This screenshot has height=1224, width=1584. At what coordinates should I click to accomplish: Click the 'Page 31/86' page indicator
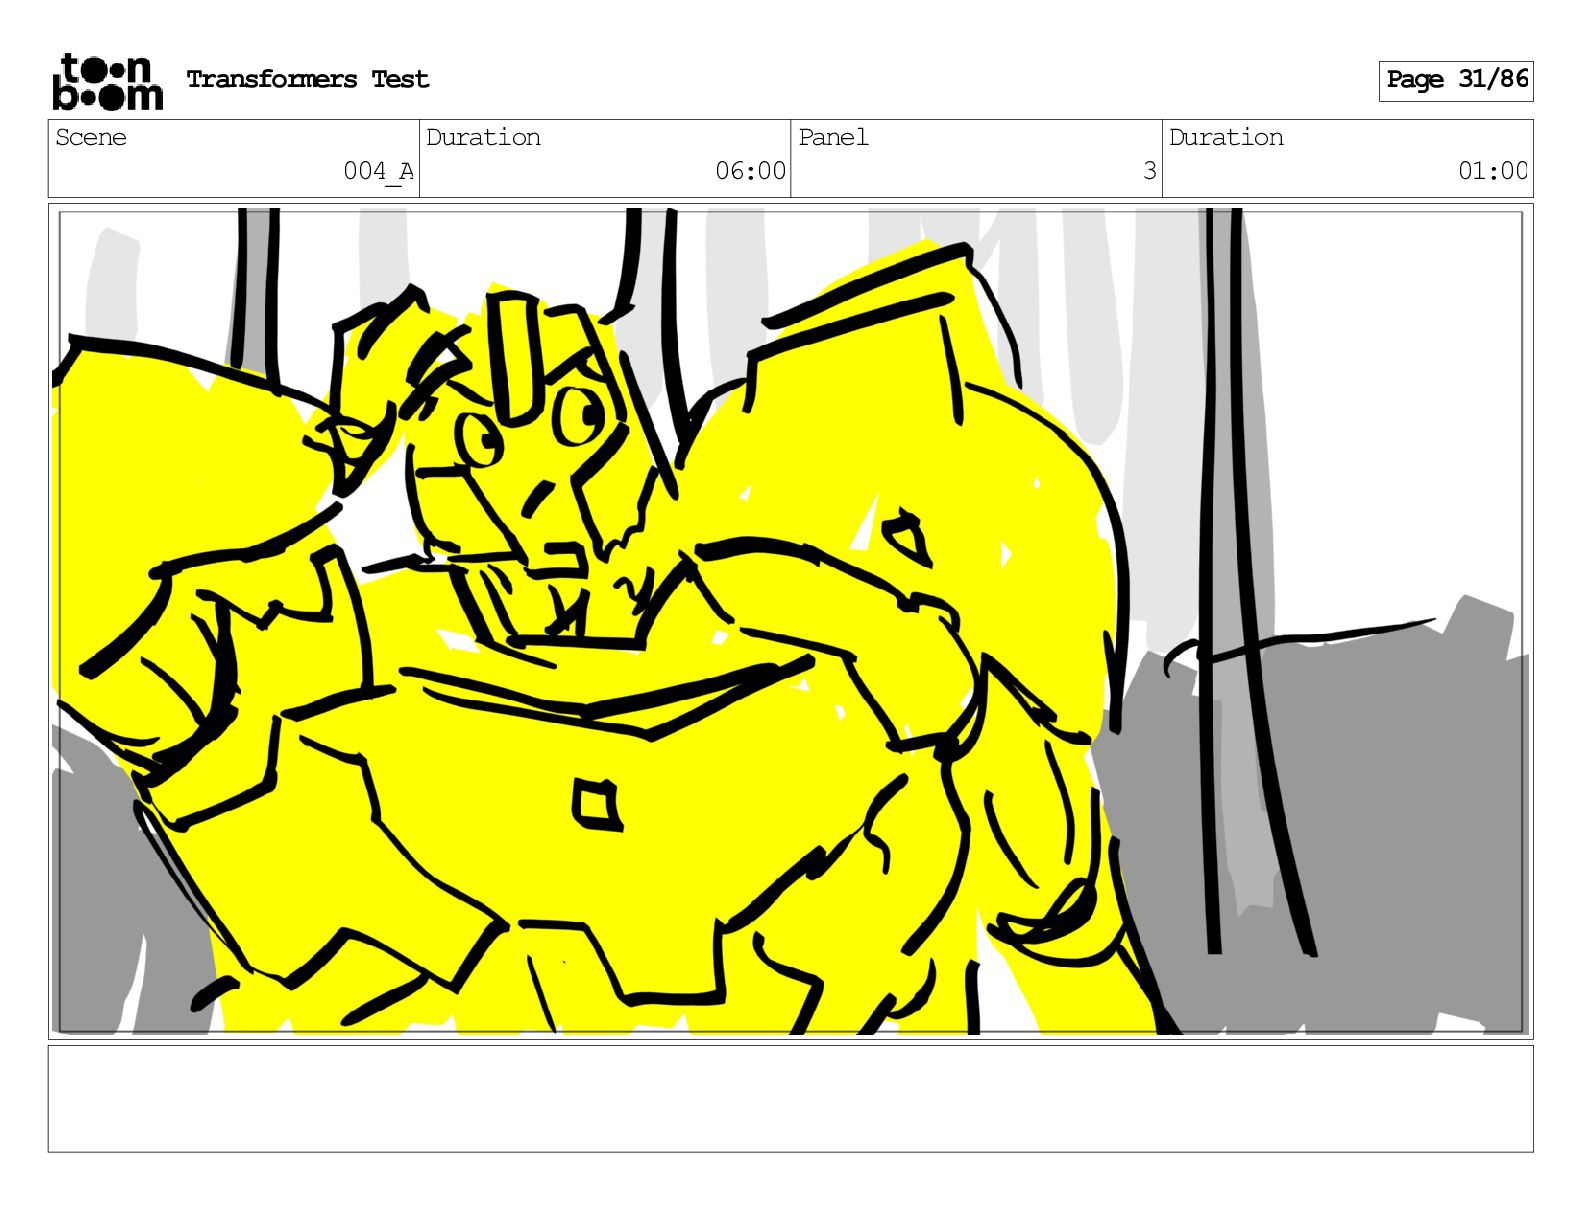pos(1456,80)
